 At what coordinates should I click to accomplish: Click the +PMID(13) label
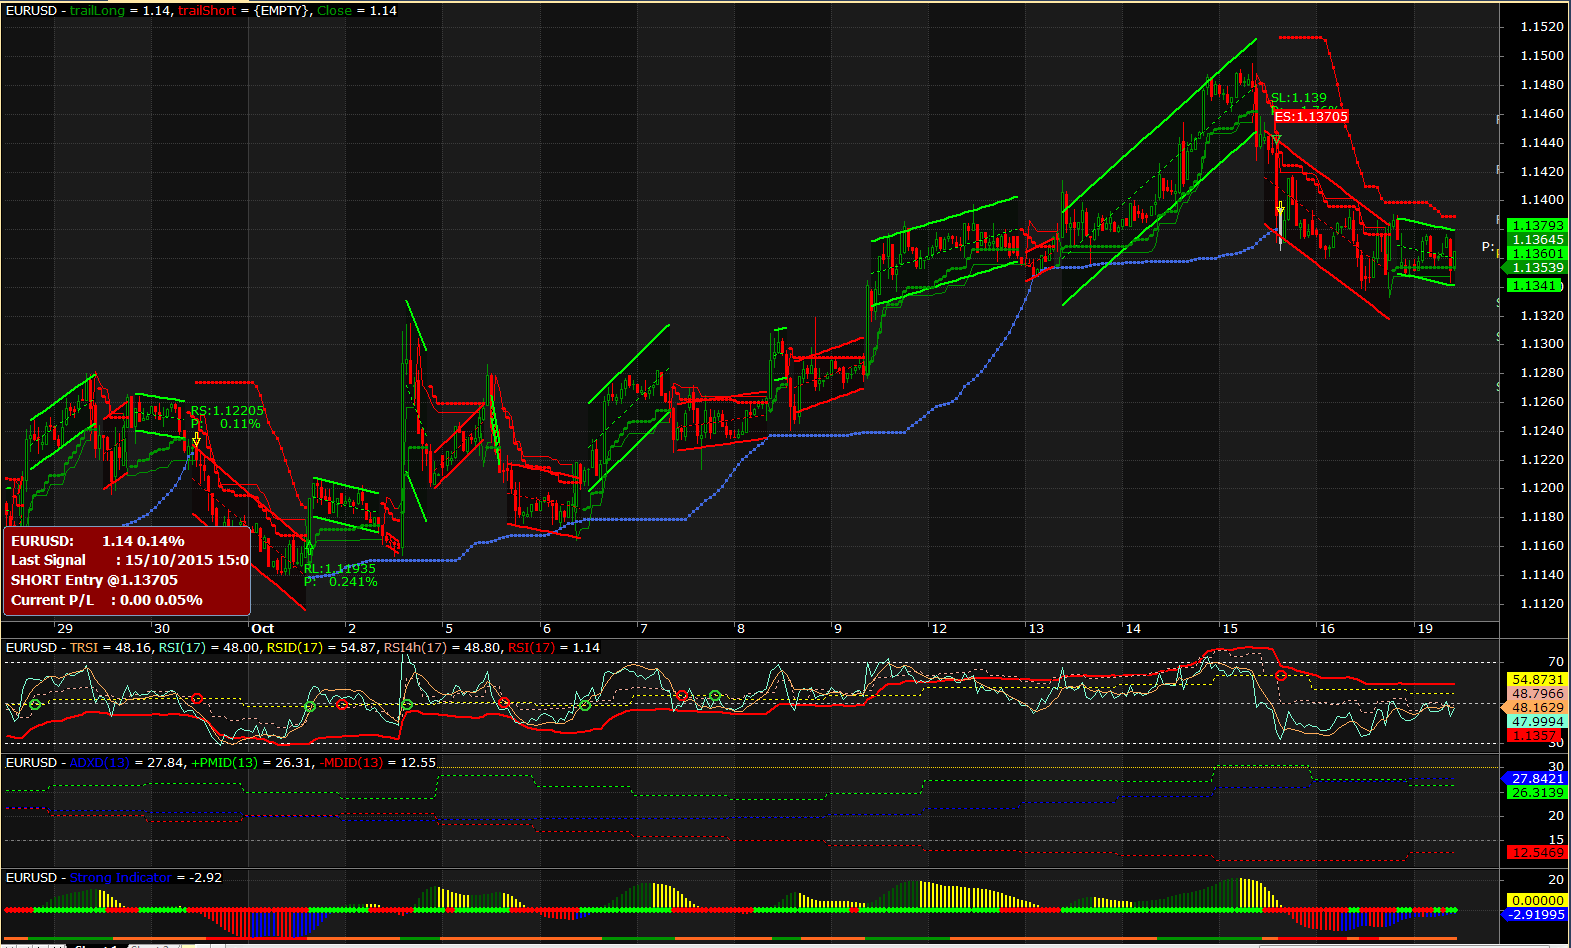click(x=224, y=763)
